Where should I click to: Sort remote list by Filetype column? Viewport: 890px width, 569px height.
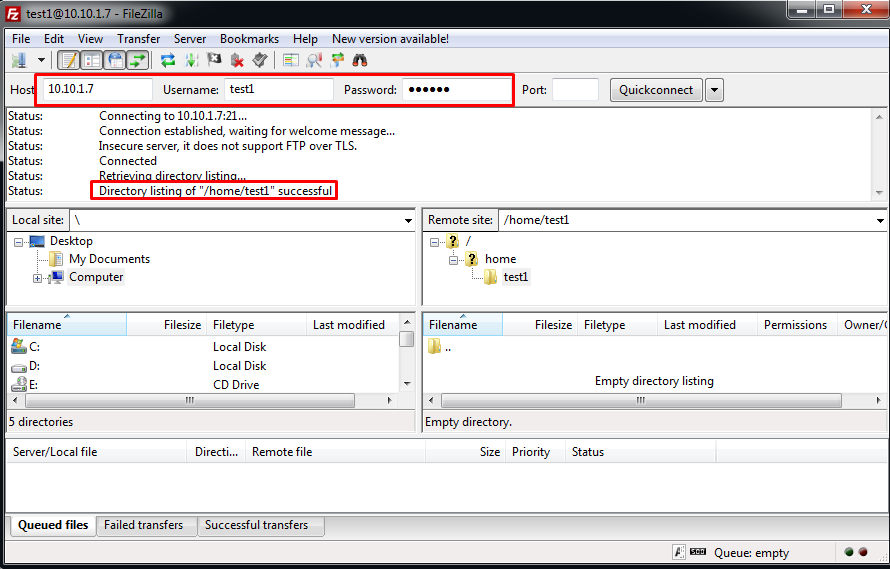618,325
